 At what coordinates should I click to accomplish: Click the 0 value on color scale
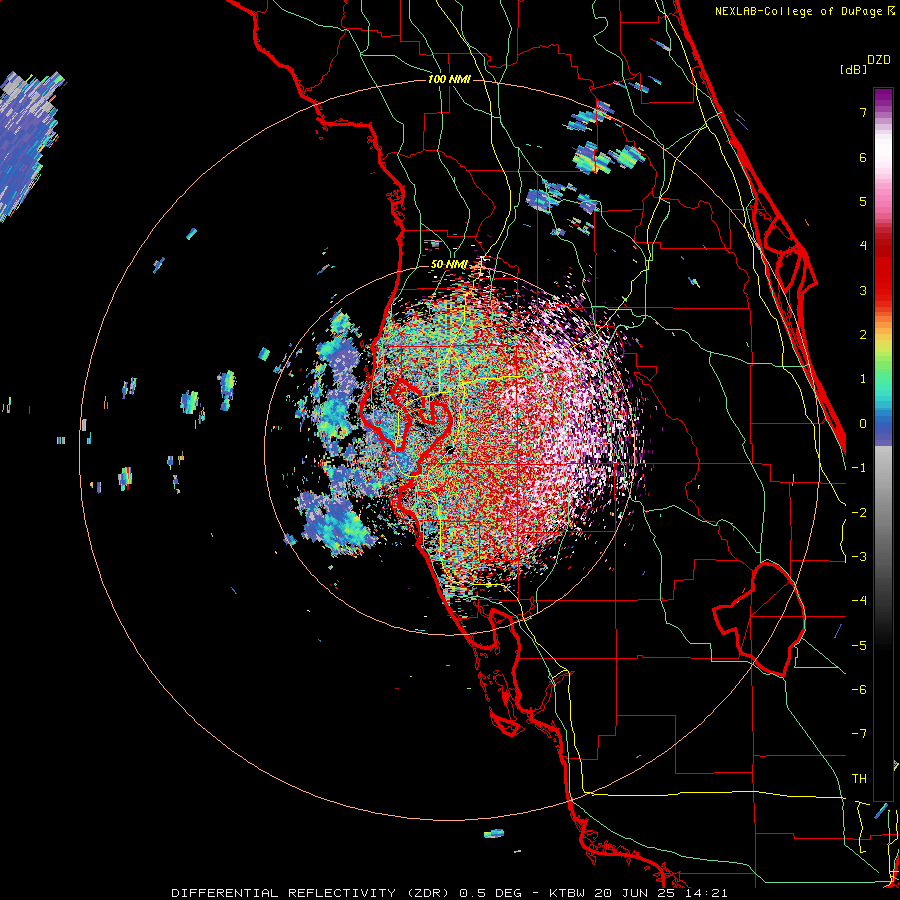tap(863, 424)
